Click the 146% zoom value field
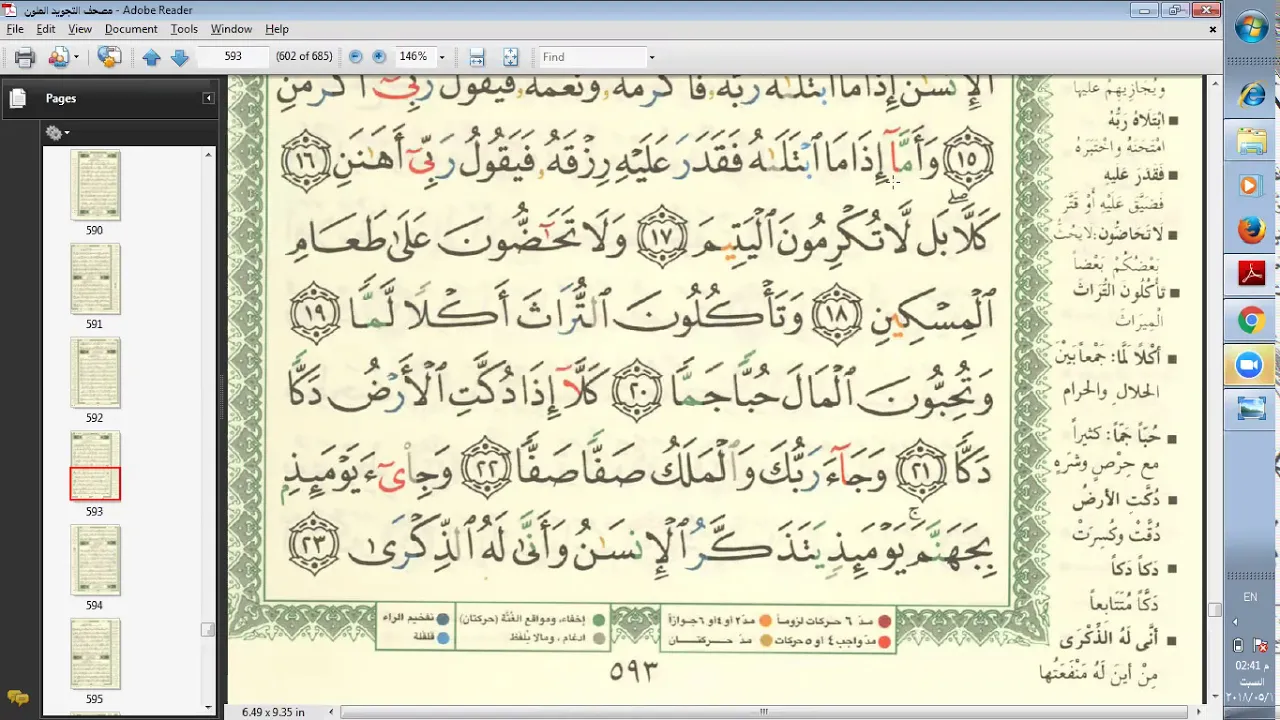Image resolution: width=1280 pixels, height=720 pixels. point(413,57)
